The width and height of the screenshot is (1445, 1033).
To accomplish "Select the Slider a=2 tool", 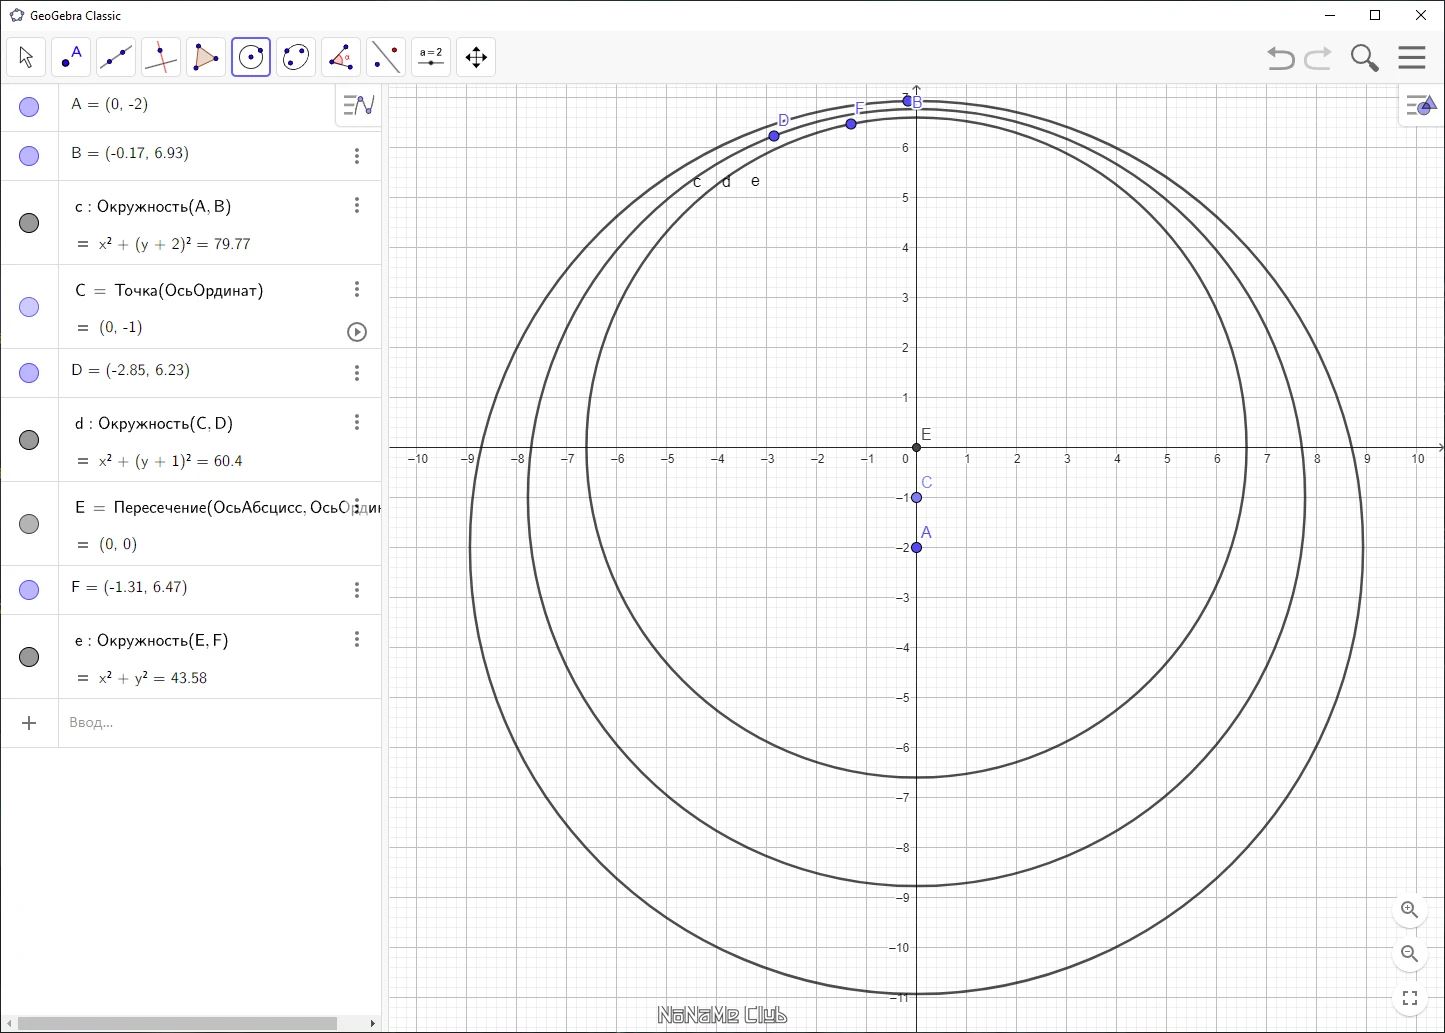I will click(x=431, y=57).
